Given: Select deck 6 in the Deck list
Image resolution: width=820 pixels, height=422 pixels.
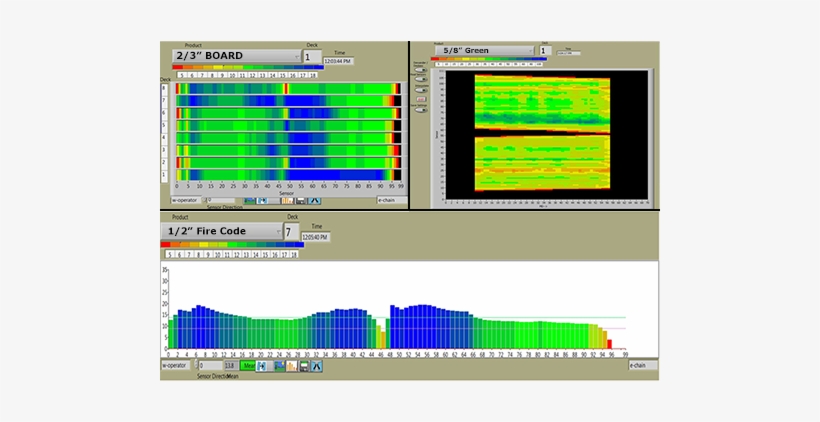Looking at the screenshot, I should pos(164,113).
